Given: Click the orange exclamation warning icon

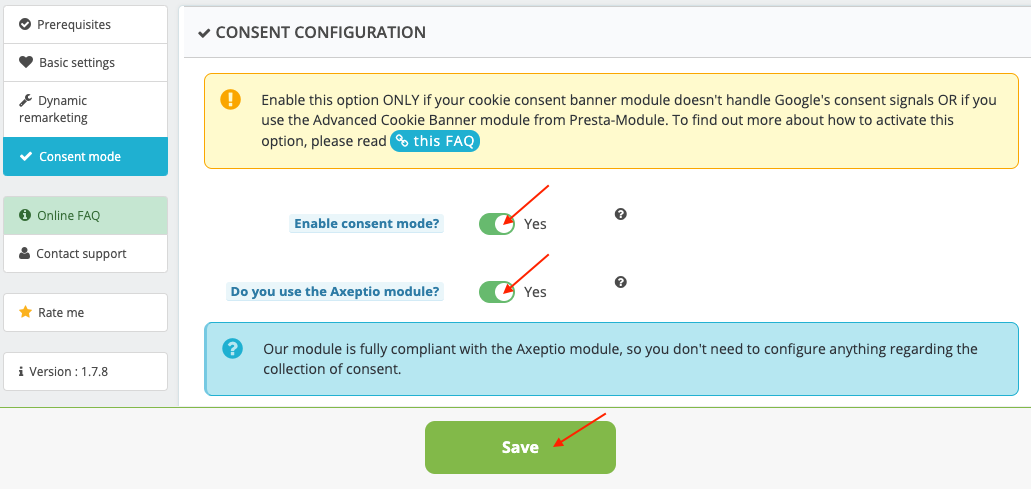Looking at the screenshot, I should pyautogui.click(x=231, y=100).
